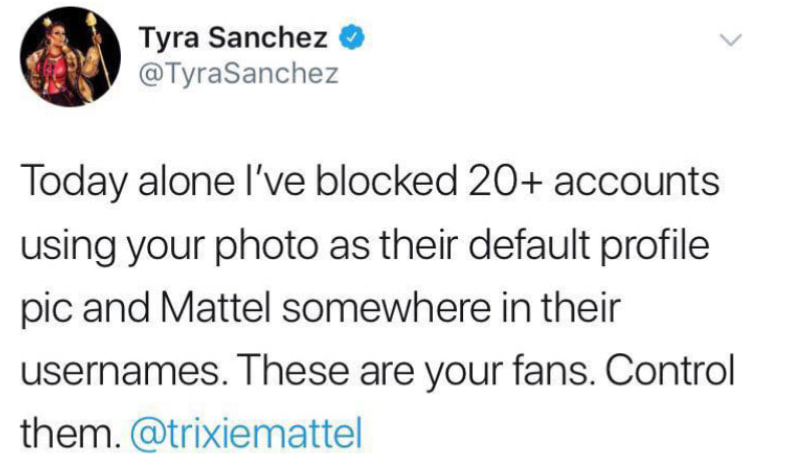Click the Tyra Sanchez display name
Screen dimensions: 786x464
[x=233, y=40]
